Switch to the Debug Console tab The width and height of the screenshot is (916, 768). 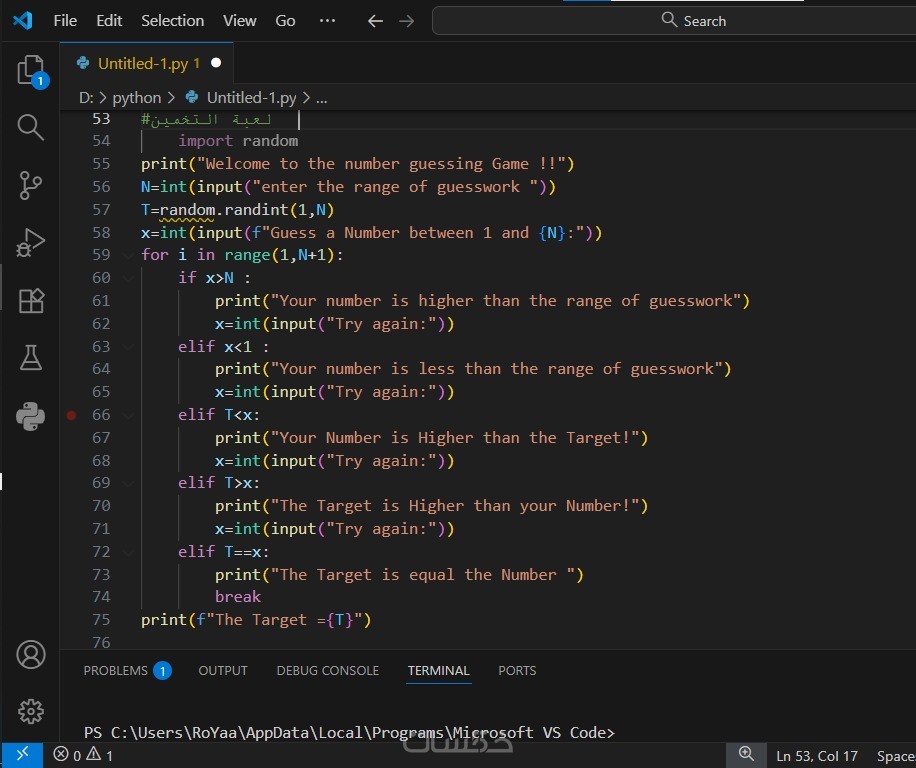327,670
